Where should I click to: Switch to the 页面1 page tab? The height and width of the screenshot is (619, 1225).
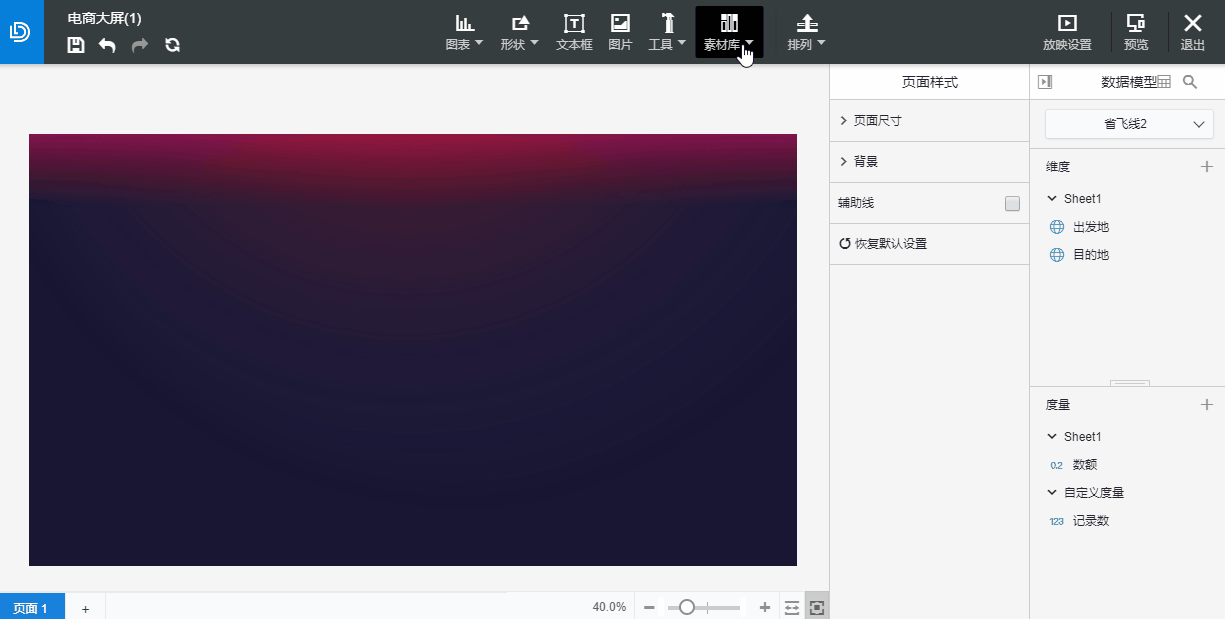click(31, 607)
